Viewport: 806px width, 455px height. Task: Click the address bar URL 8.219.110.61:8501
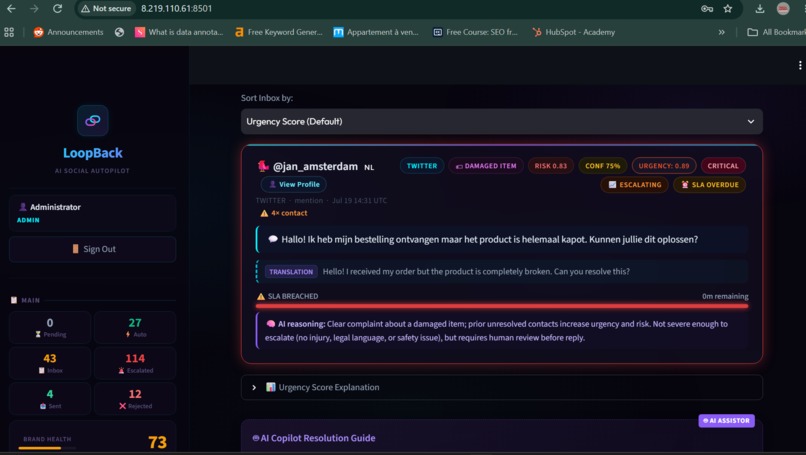pos(176,9)
